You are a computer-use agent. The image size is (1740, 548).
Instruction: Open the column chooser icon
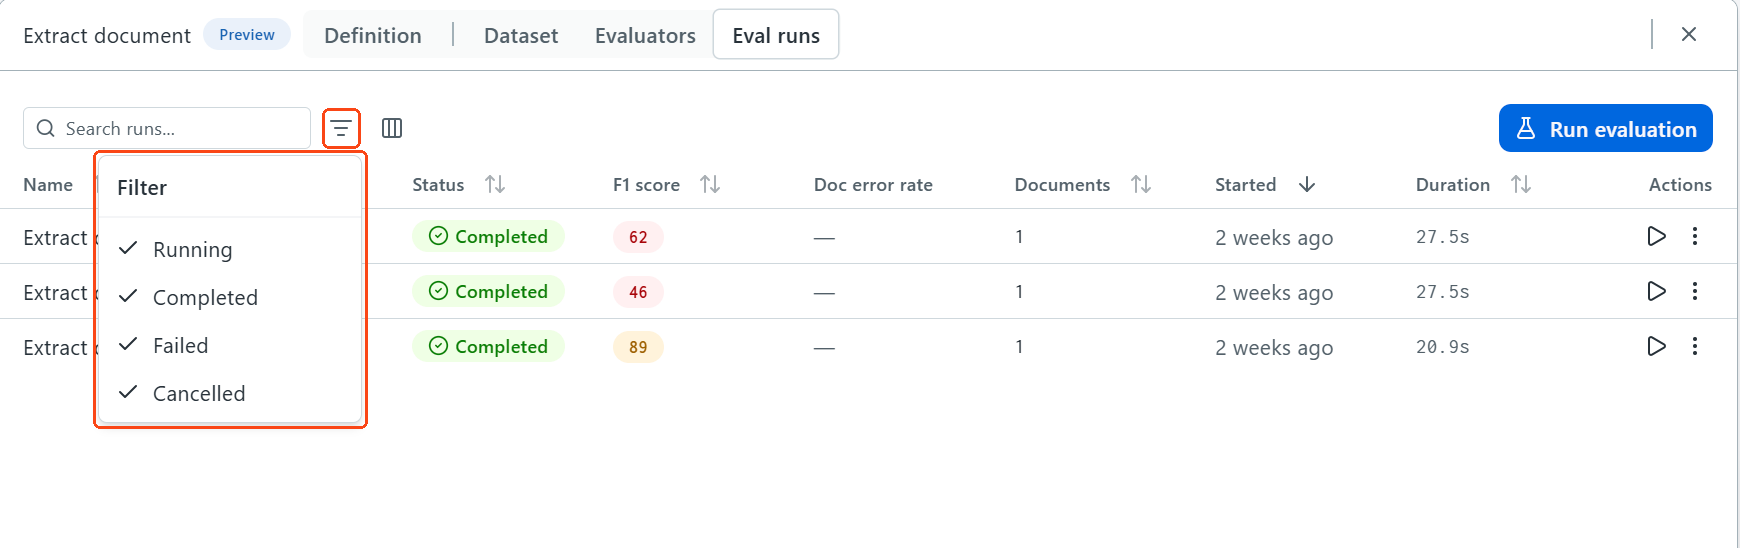[x=392, y=128]
